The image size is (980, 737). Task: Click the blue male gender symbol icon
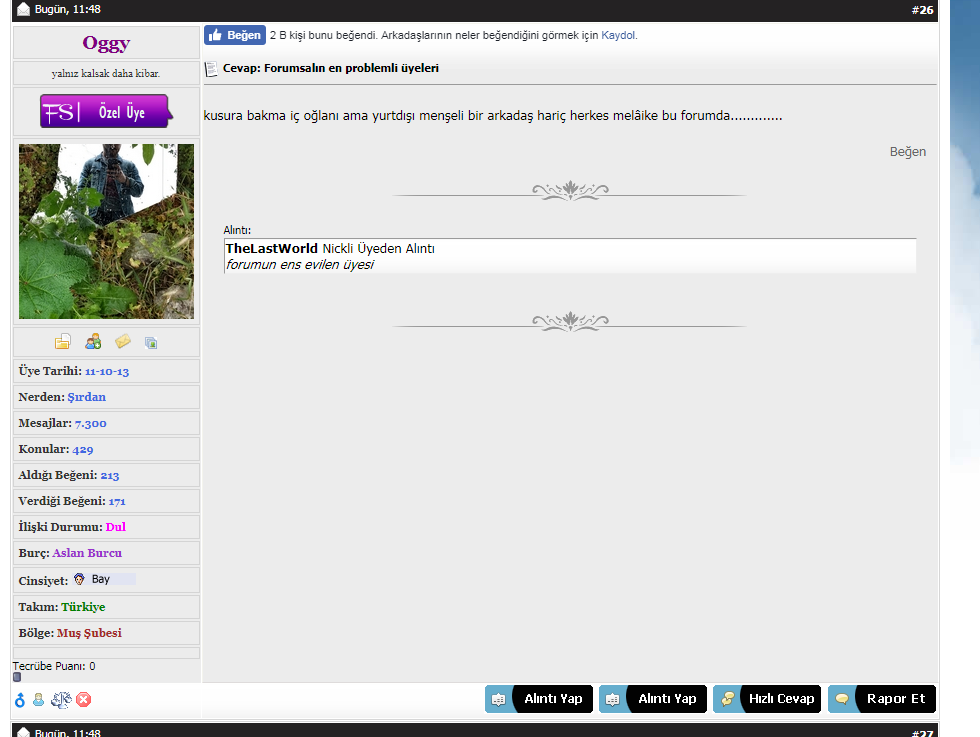click(x=20, y=699)
